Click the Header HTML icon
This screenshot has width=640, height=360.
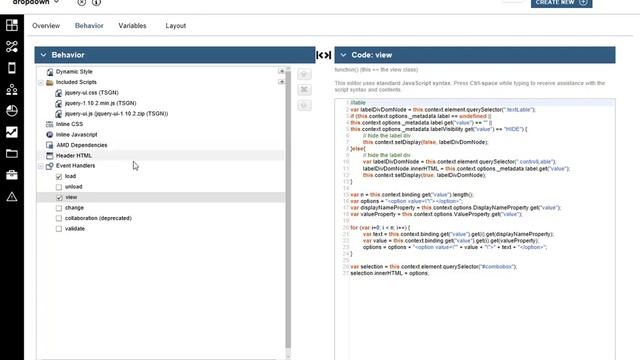click(50, 156)
